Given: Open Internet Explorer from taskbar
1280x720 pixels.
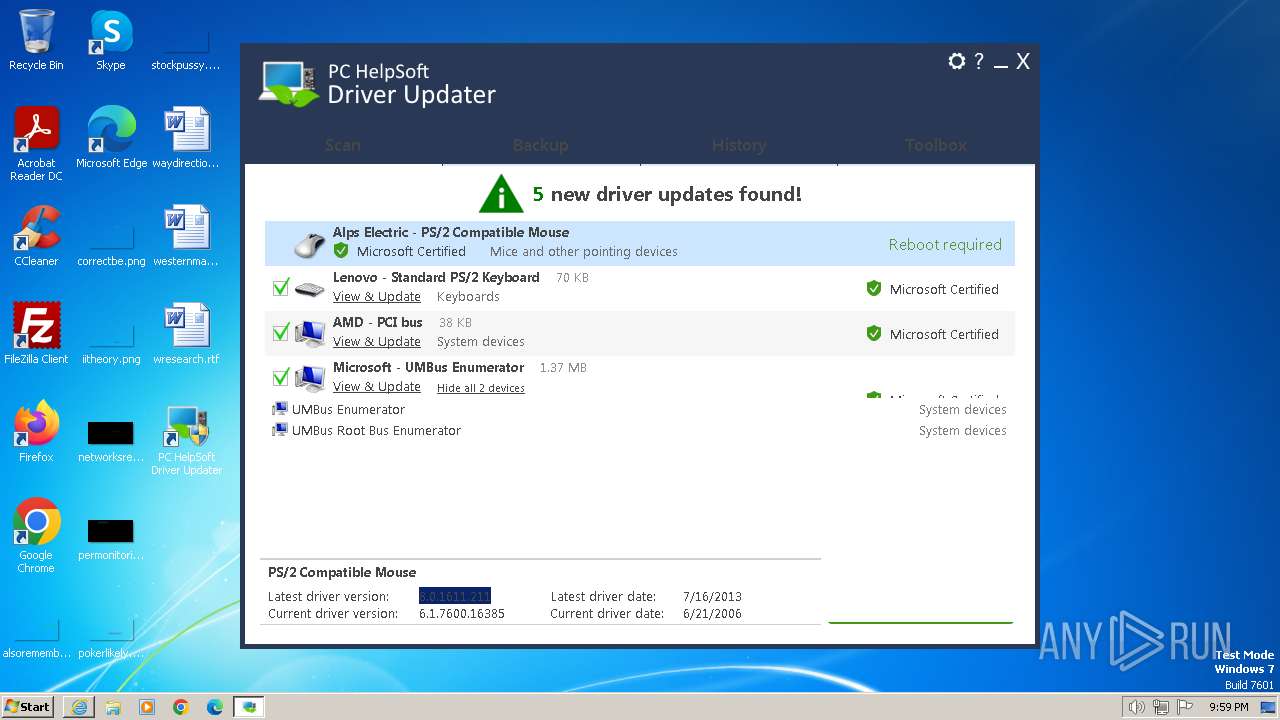Looking at the screenshot, I should coord(79,707).
